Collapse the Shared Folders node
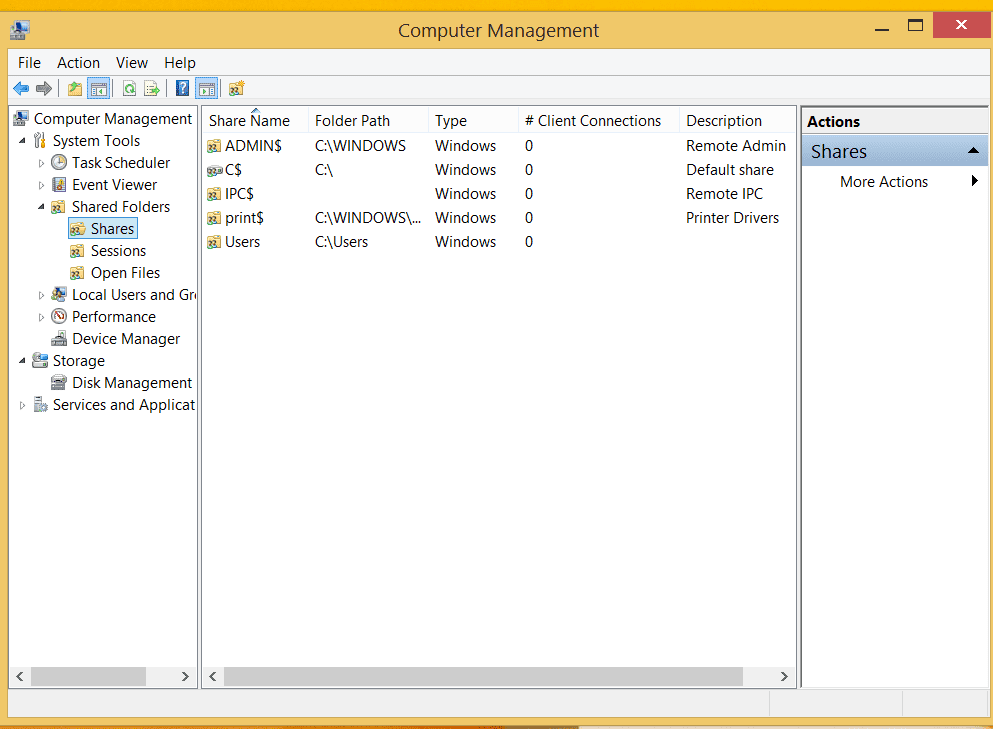 tap(41, 207)
